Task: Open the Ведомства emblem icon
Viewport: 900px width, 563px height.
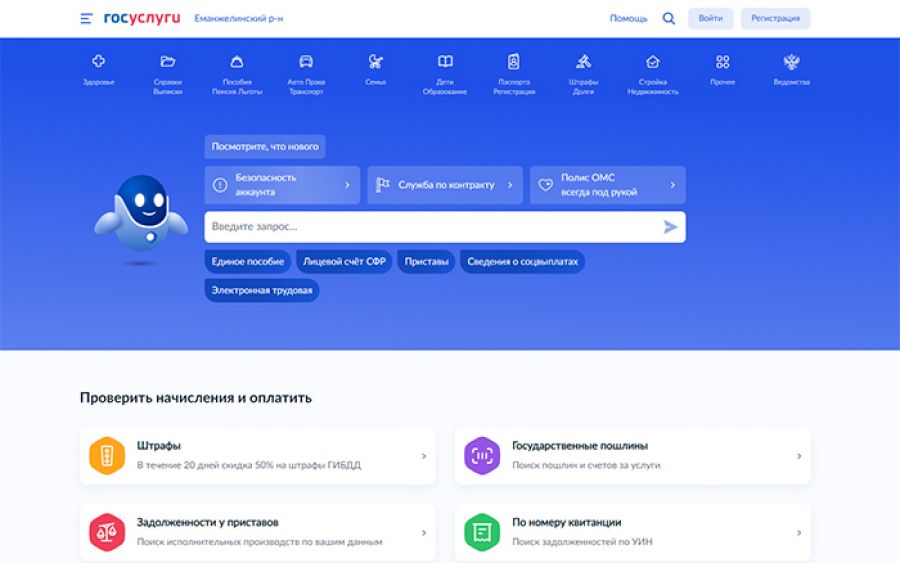Action: (792, 61)
